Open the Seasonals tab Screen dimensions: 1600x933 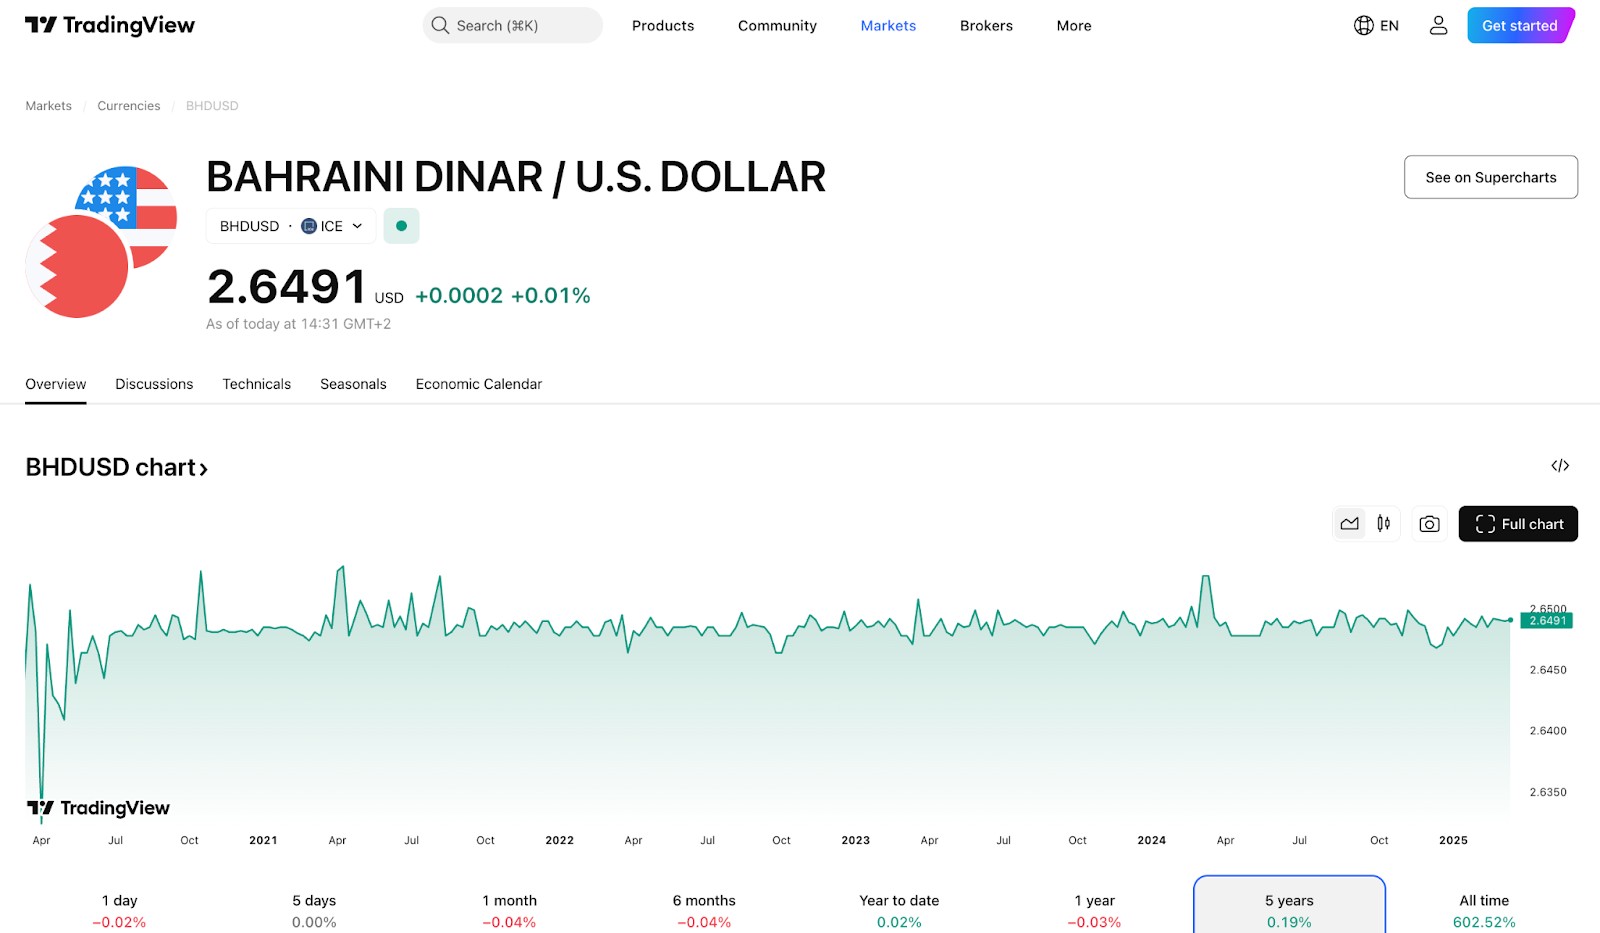click(353, 384)
